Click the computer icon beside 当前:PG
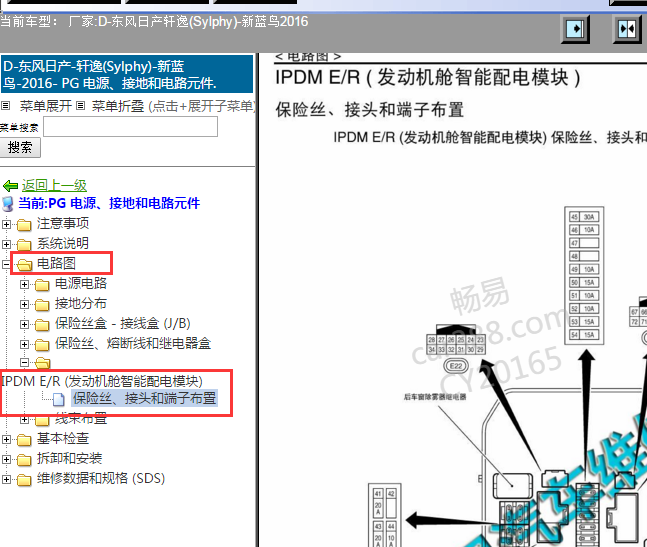This screenshot has width=647, height=547. (x=7, y=204)
